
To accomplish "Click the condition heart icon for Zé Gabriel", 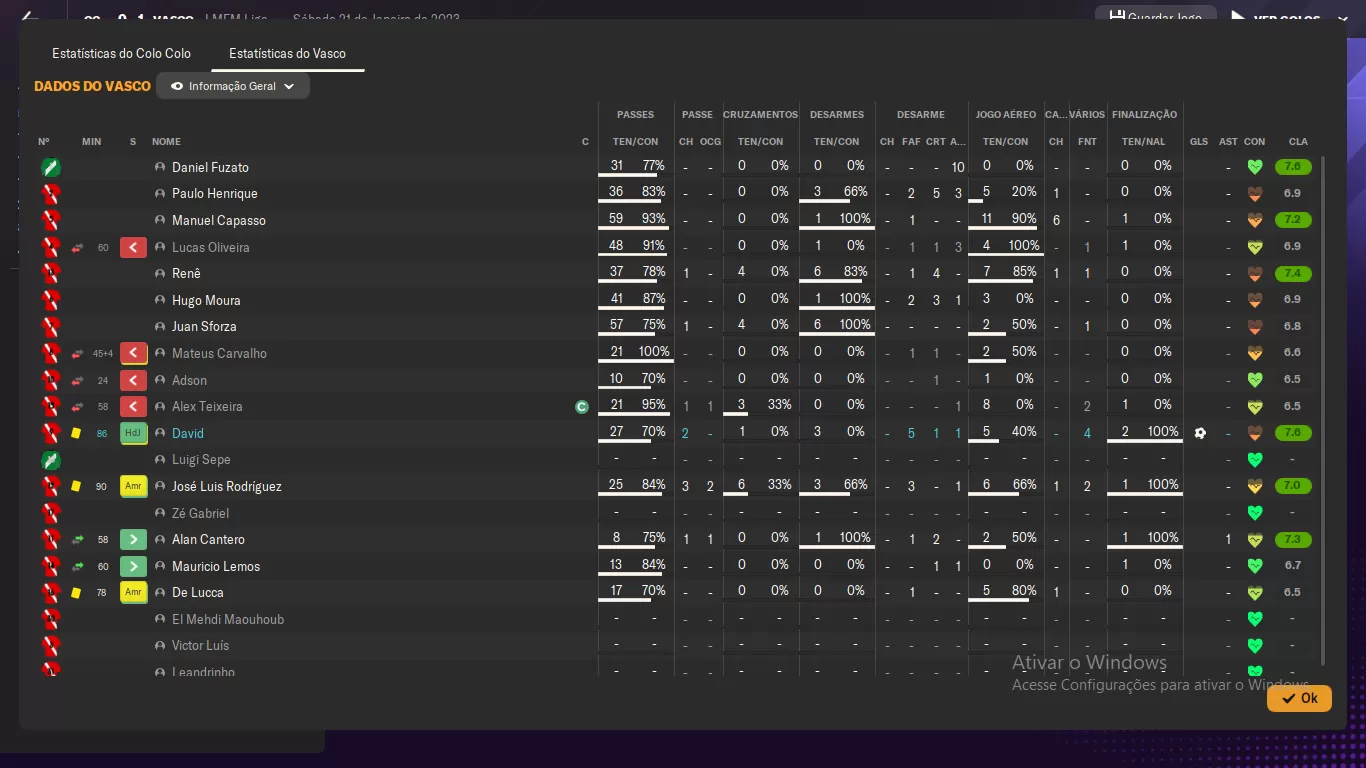I will click(1255, 513).
